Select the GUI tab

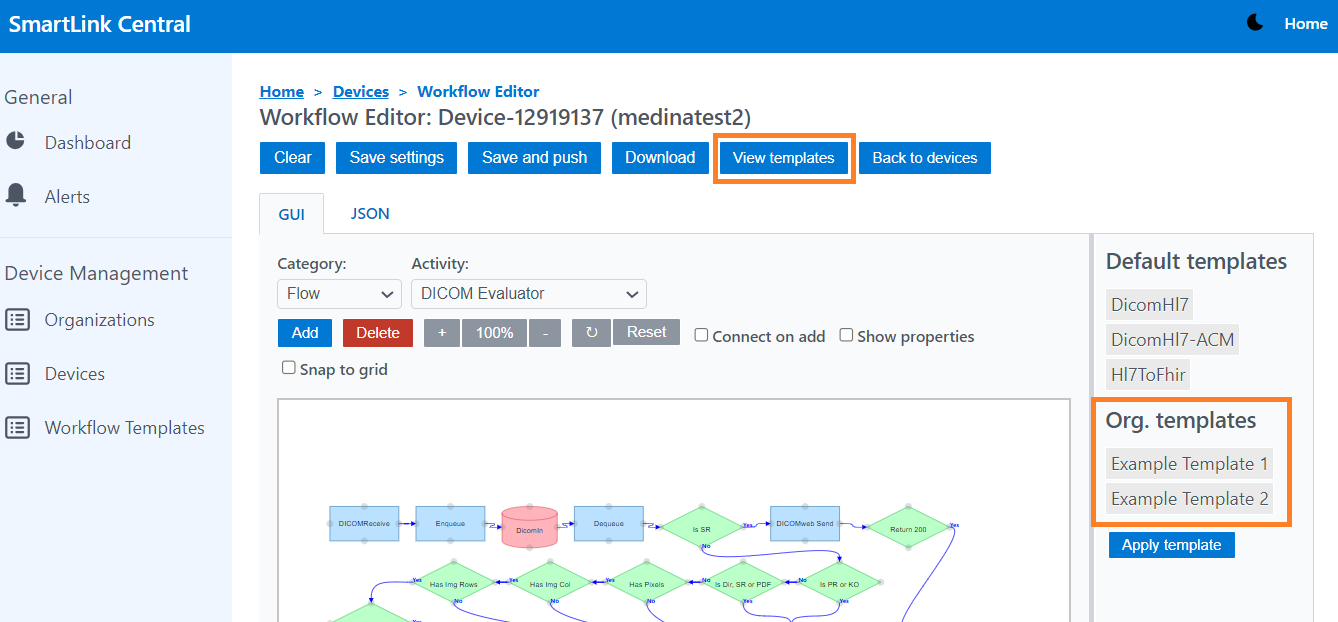291,214
